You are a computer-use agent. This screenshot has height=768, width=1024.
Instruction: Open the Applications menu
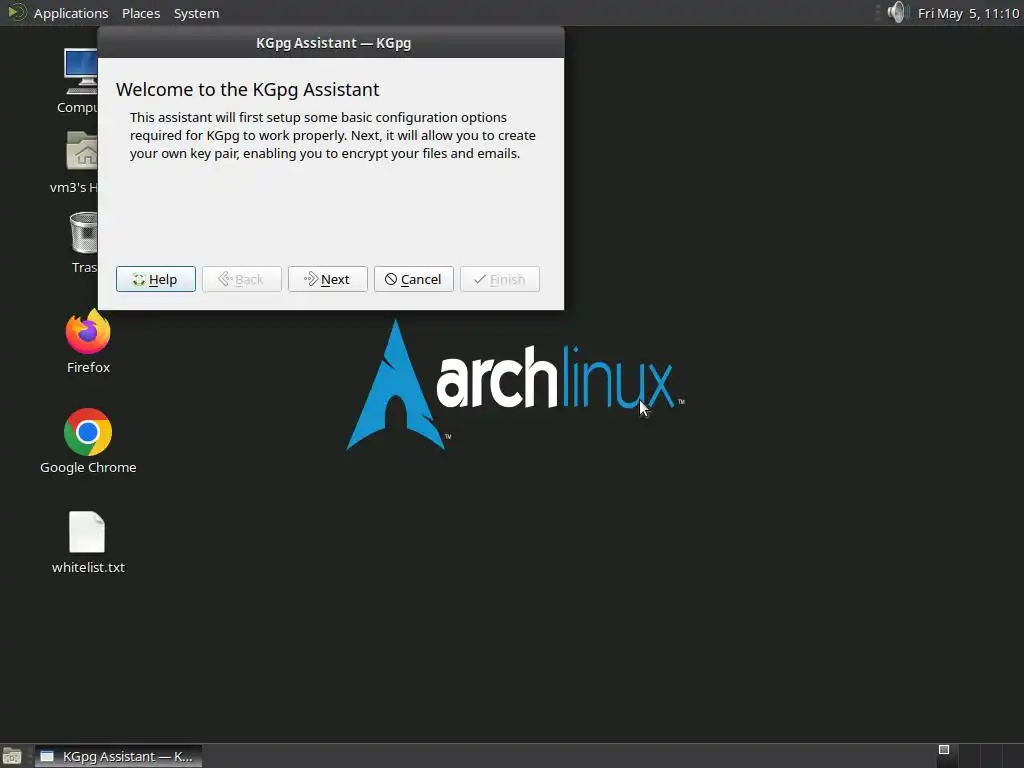[x=71, y=13]
